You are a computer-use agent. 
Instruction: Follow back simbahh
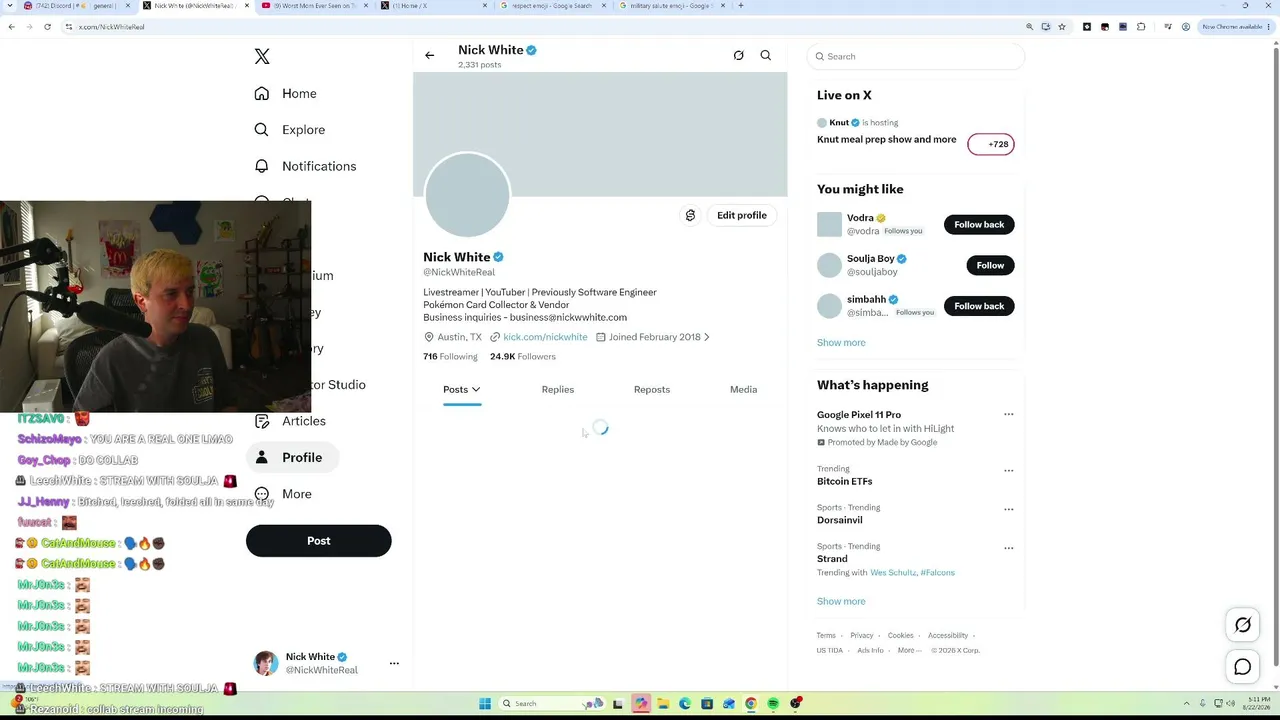[x=979, y=306]
